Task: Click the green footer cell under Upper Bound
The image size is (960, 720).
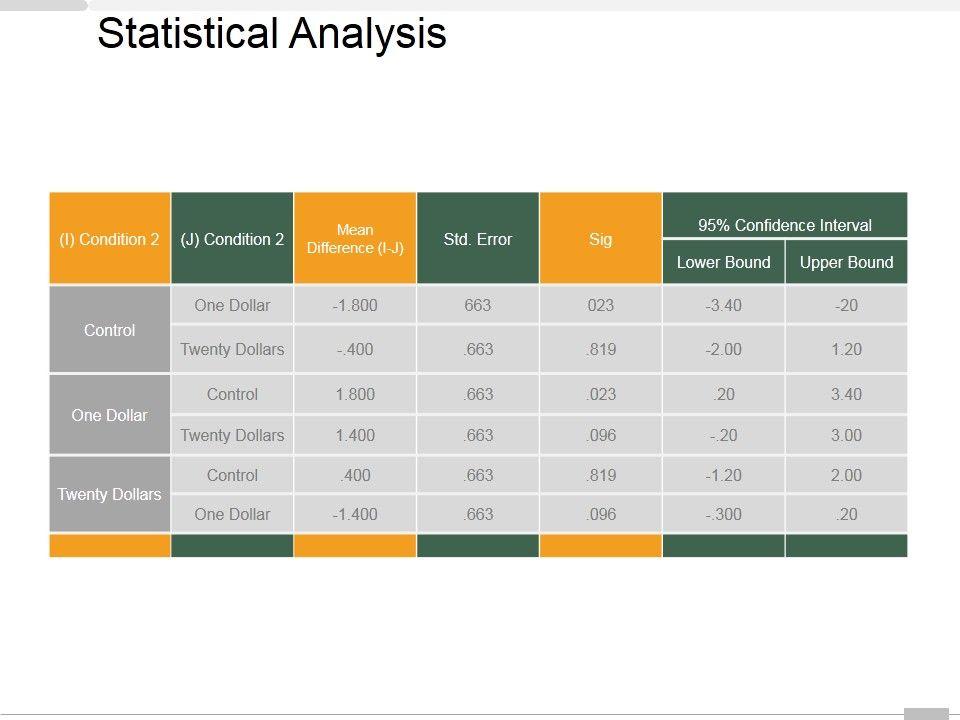Action: point(846,546)
